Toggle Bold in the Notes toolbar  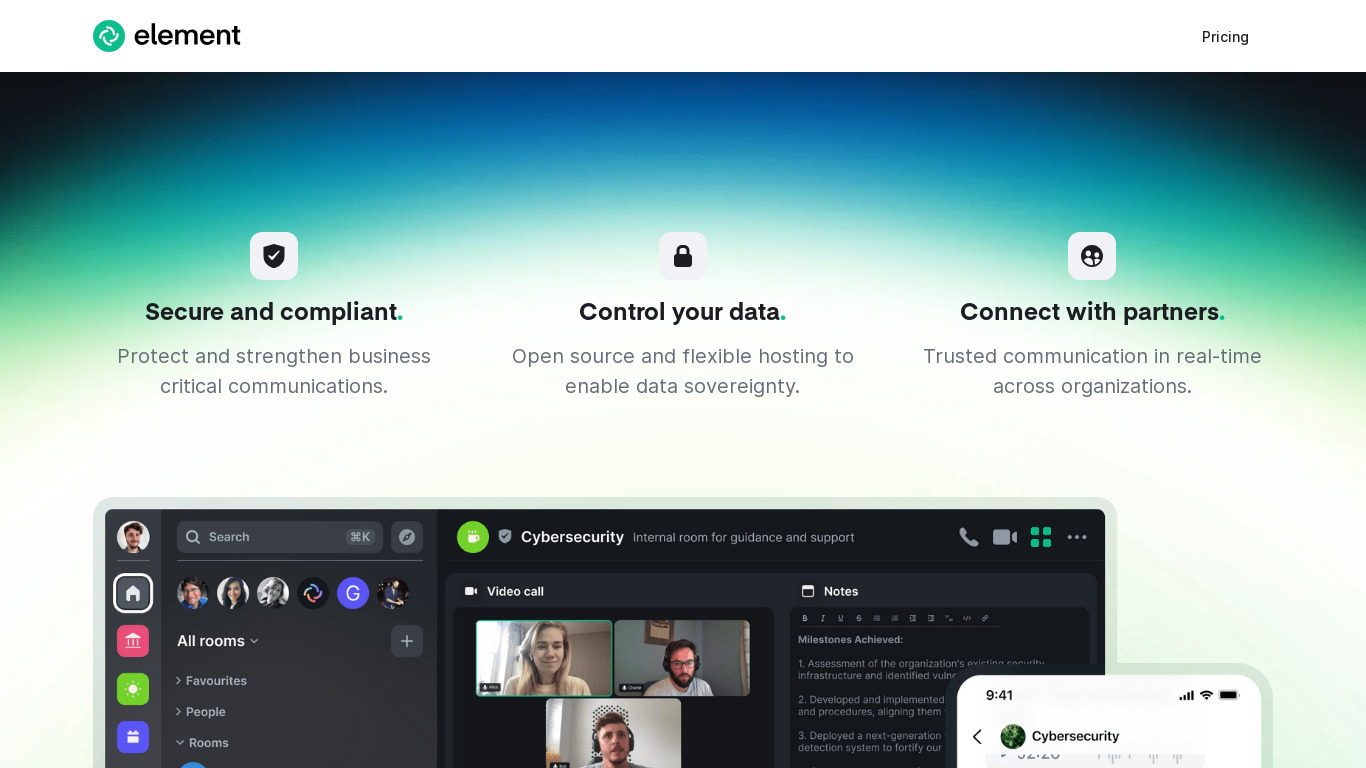point(805,618)
